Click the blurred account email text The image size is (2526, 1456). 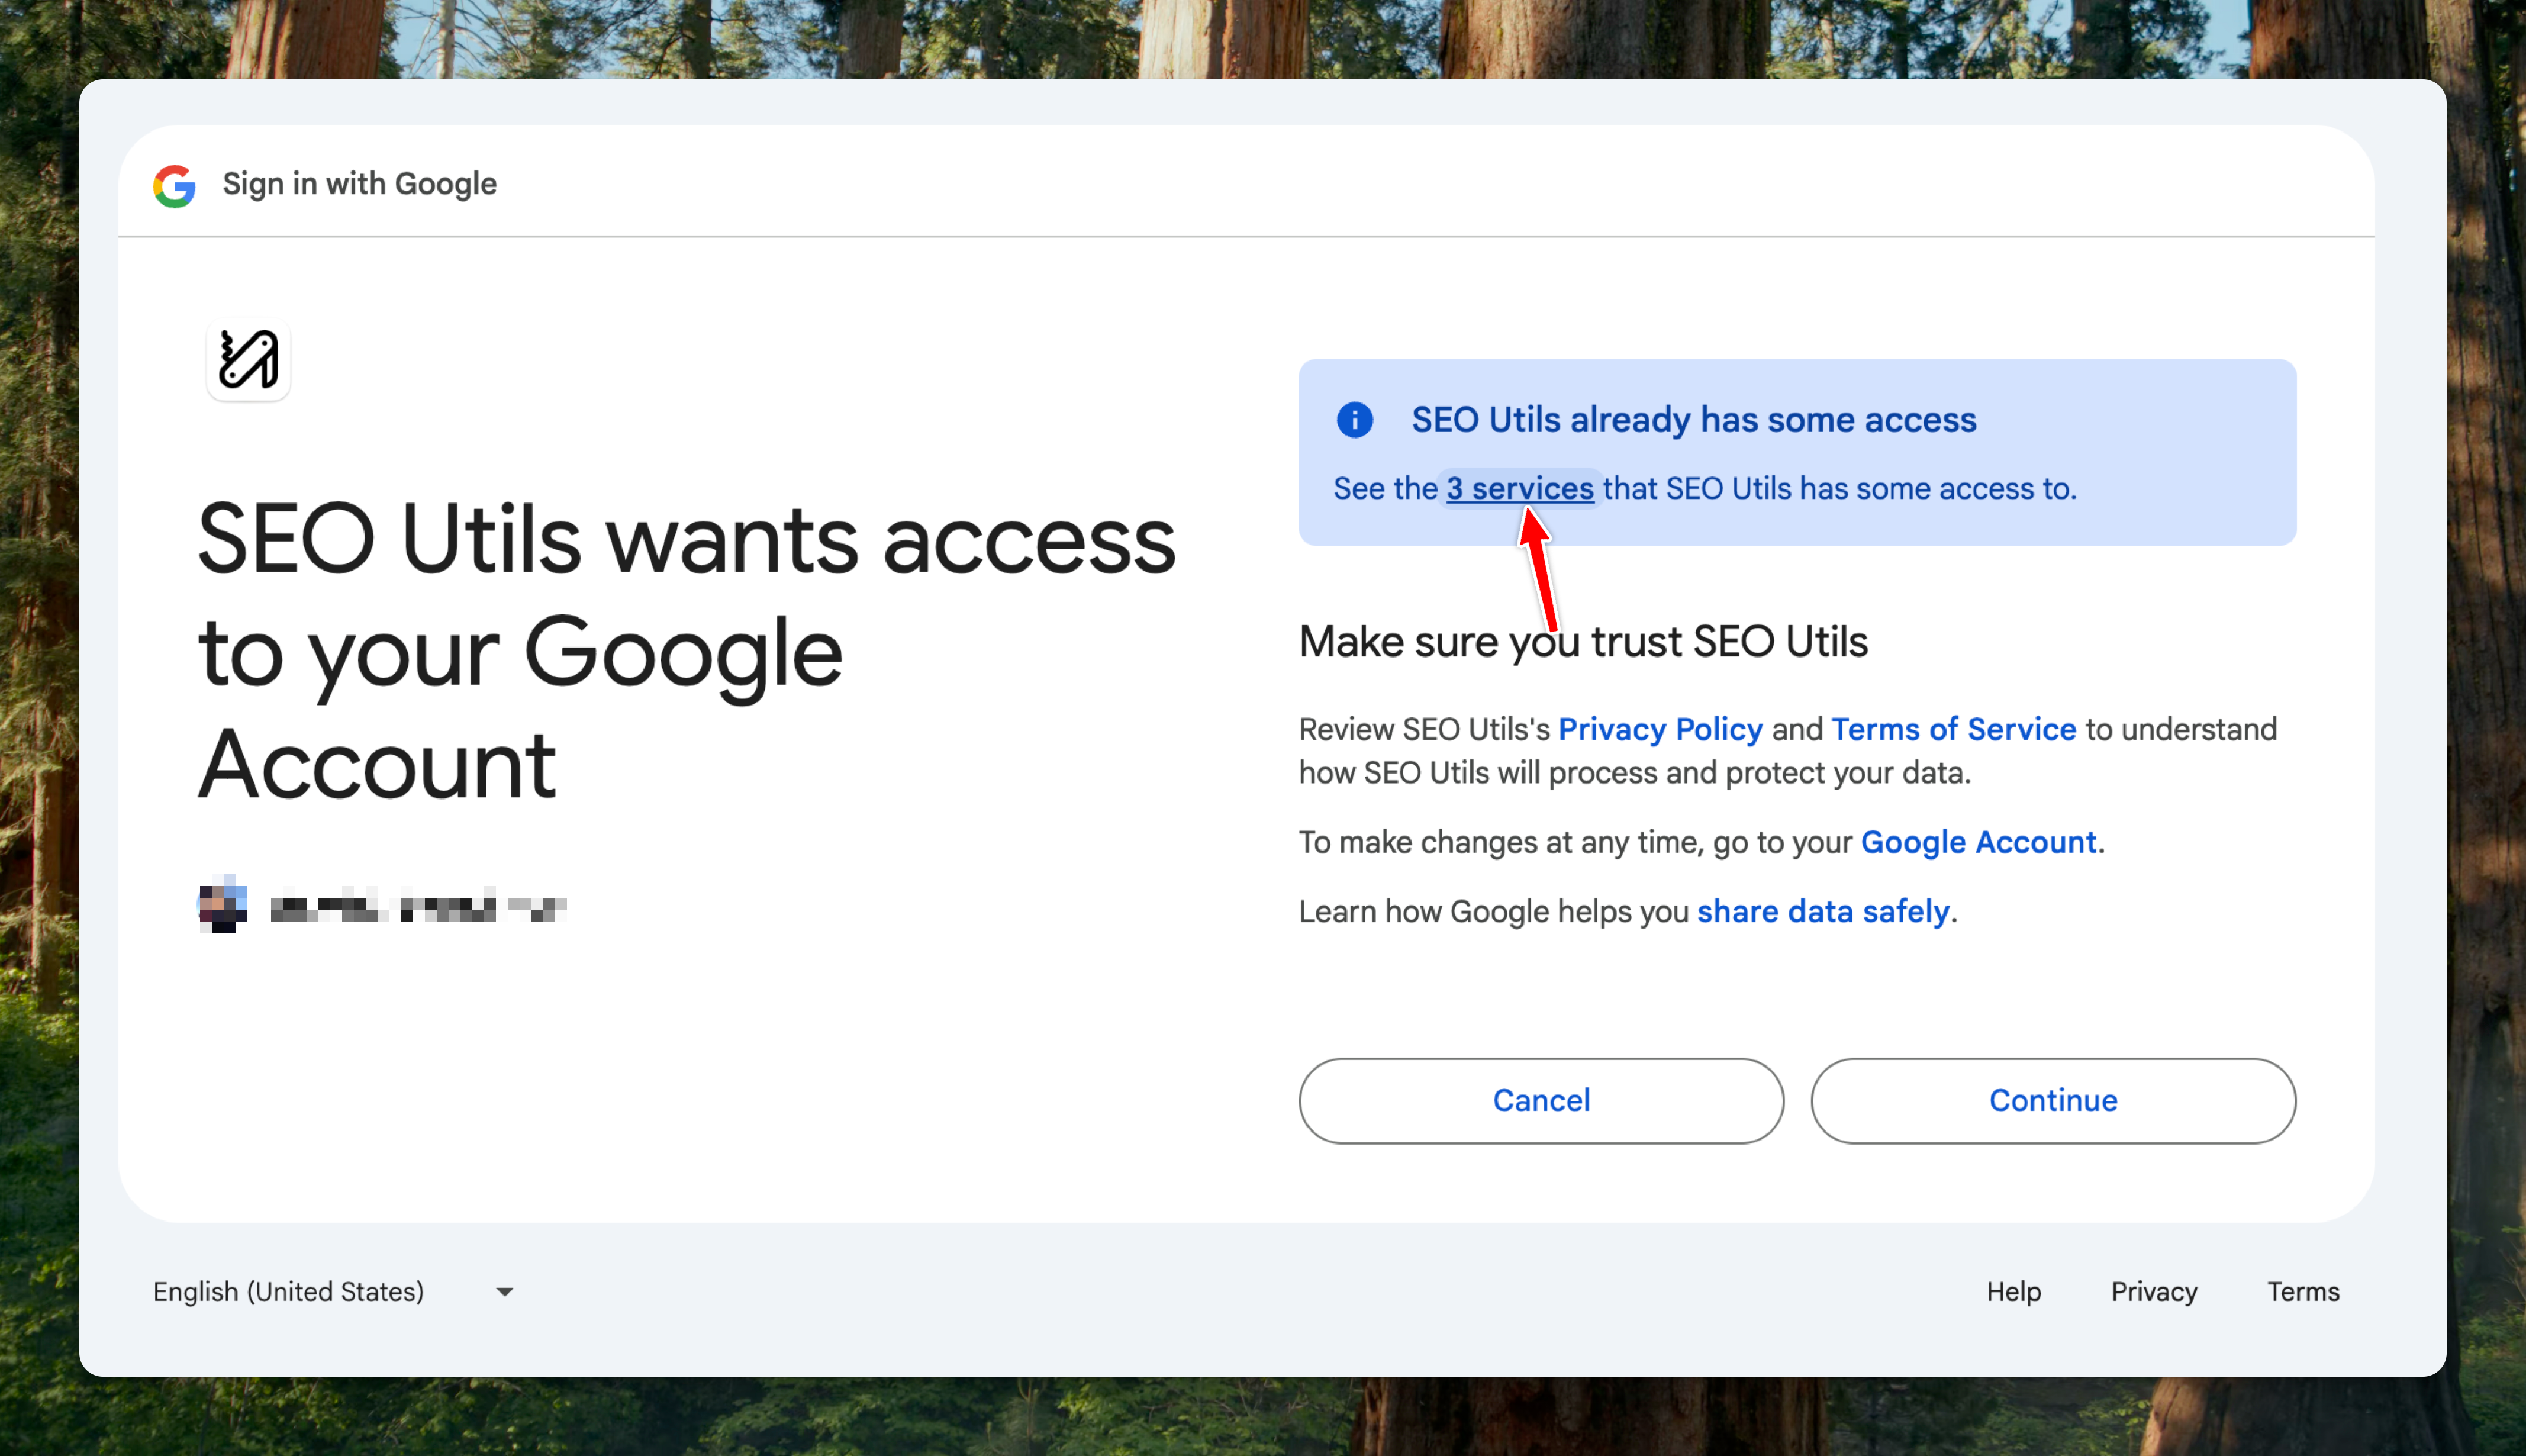click(418, 908)
